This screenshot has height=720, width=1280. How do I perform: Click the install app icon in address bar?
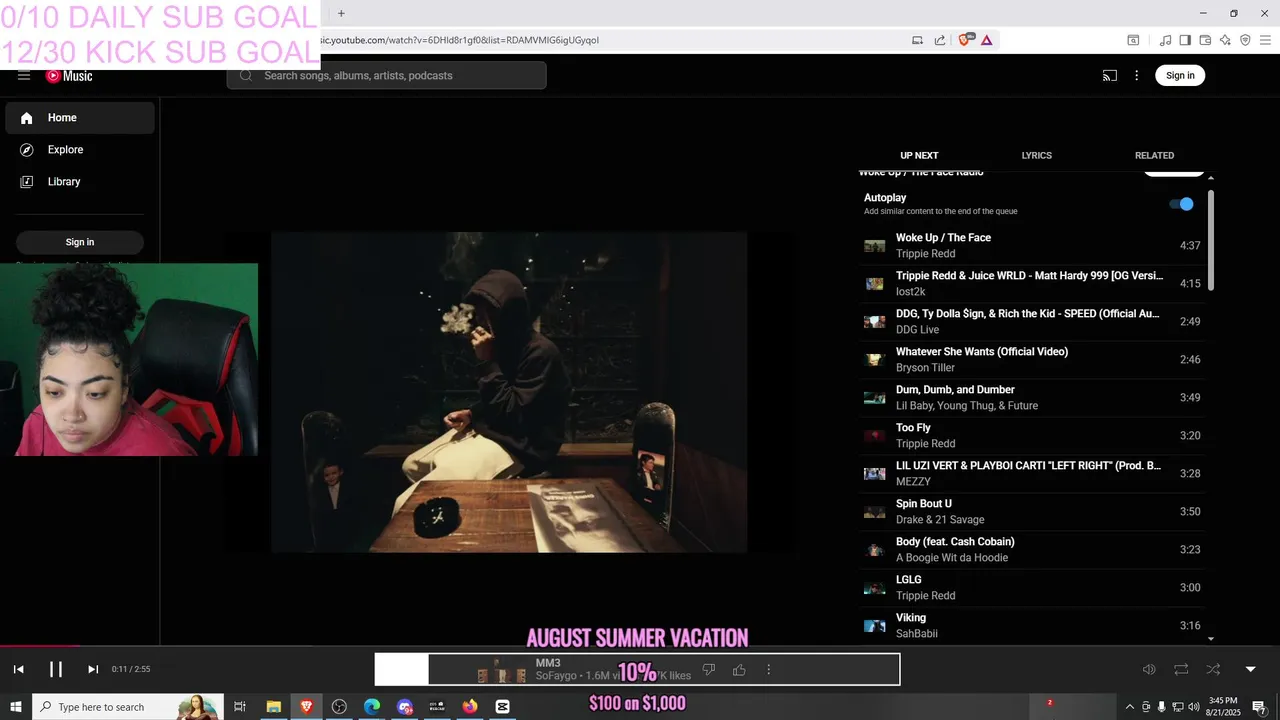pyautogui.click(x=917, y=40)
